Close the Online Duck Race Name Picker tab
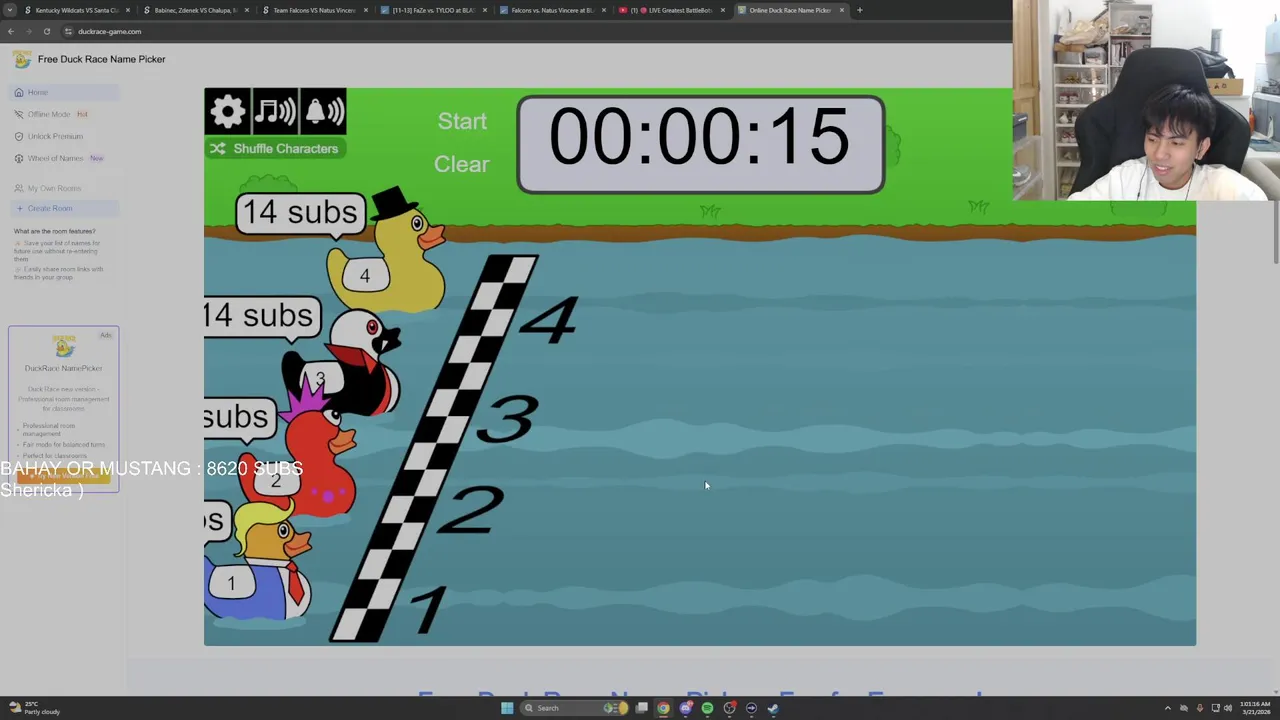Viewport: 1280px width, 720px height. [842, 10]
